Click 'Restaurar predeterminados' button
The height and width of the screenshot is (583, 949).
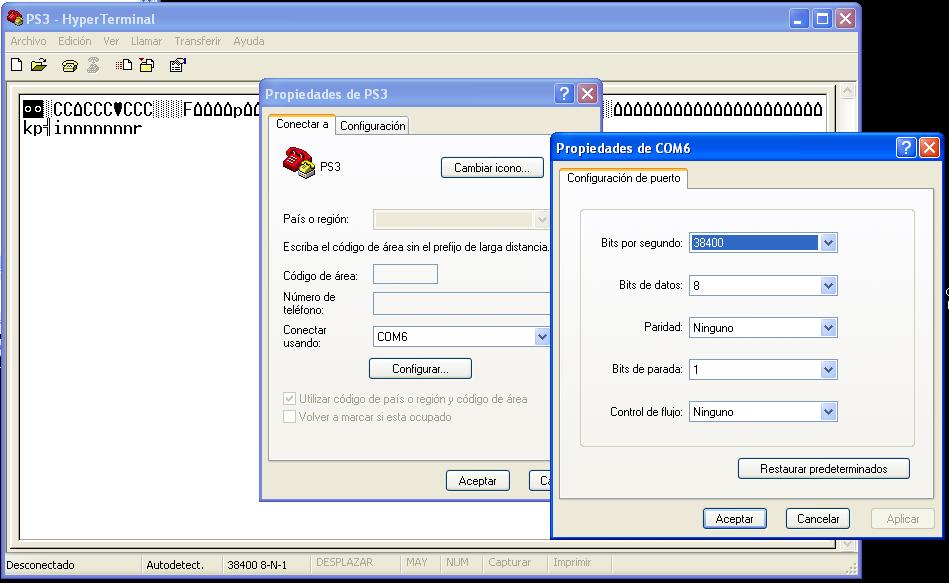(824, 469)
